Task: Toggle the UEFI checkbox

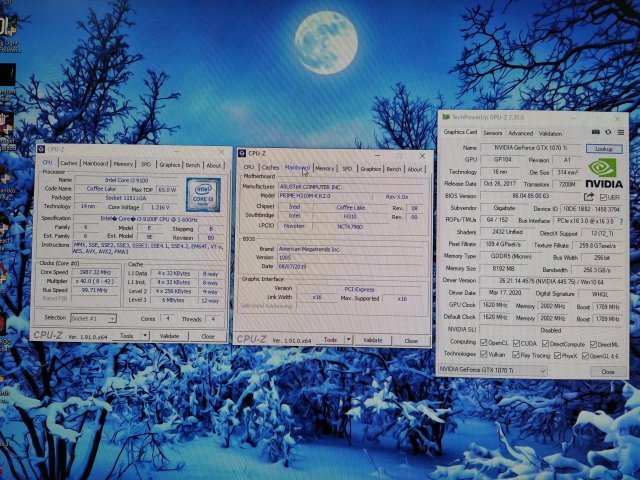Action: (602, 198)
